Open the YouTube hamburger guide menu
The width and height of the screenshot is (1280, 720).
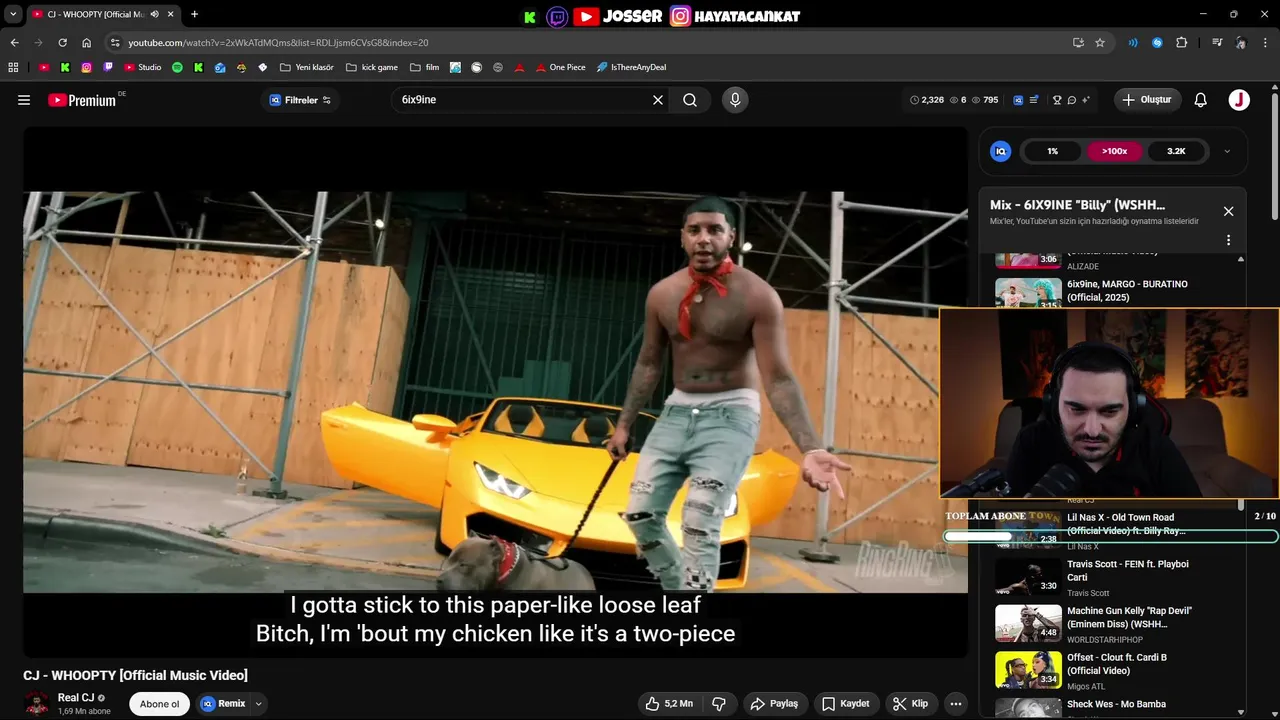click(24, 100)
